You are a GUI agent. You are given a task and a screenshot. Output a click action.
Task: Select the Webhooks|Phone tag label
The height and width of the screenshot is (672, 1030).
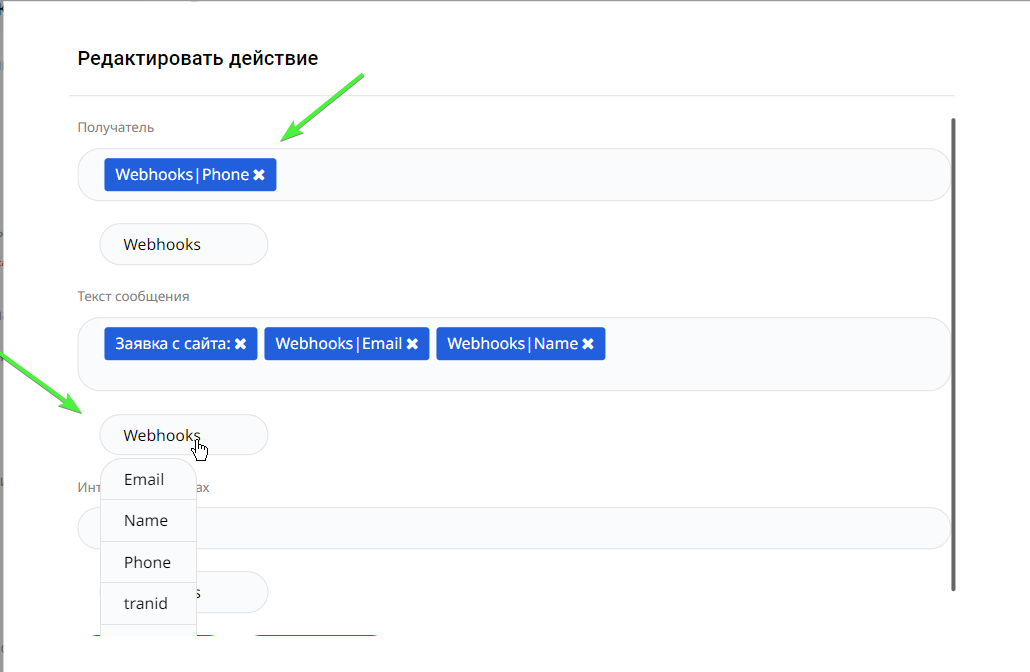[181, 175]
